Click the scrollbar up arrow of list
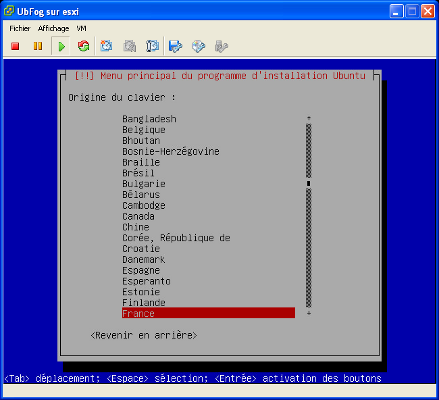The width and height of the screenshot is (439, 400). (309, 118)
